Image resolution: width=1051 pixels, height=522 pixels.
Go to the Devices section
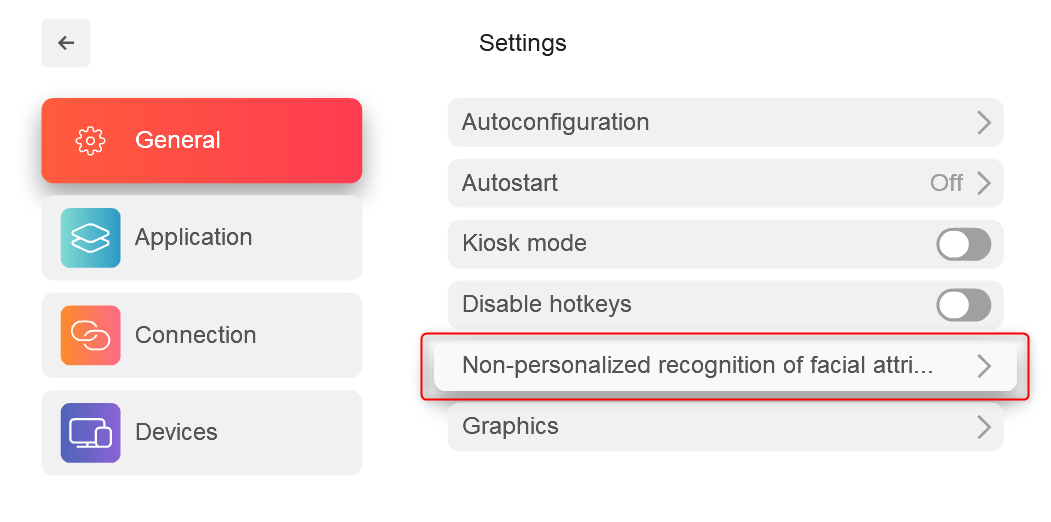tap(202, 433)
